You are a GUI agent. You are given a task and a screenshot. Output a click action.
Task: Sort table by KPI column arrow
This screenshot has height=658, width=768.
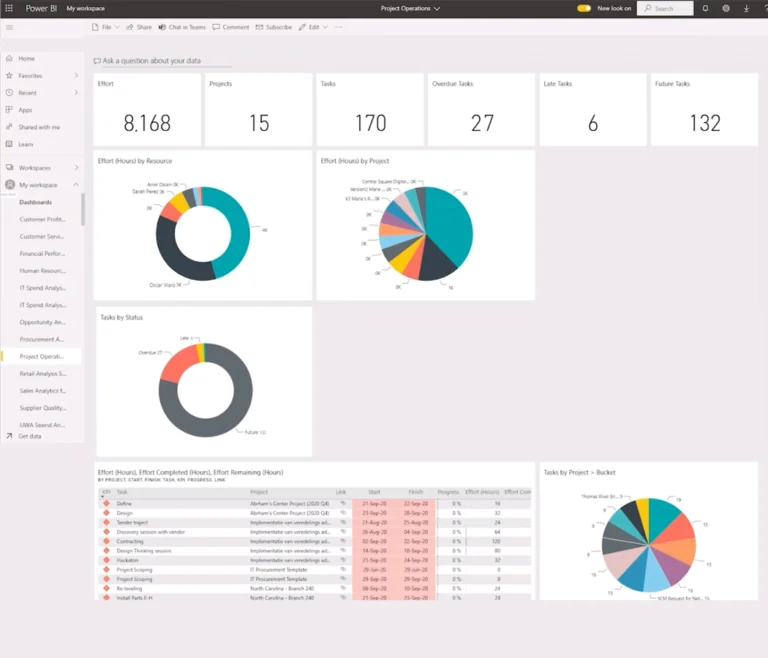click(103, 497)
